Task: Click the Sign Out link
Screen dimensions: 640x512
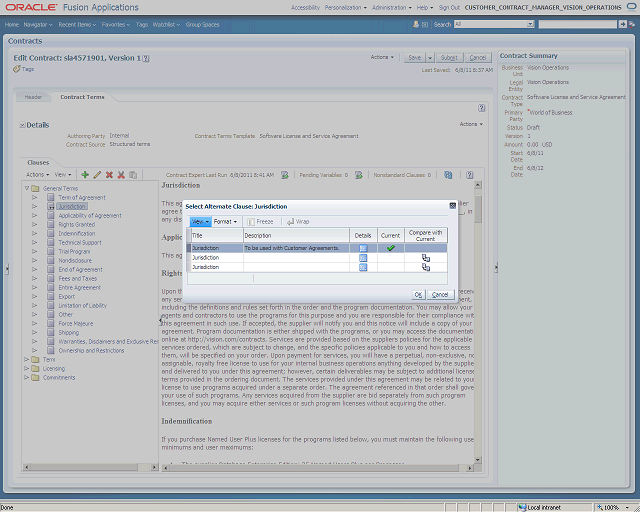Action: 449,7
